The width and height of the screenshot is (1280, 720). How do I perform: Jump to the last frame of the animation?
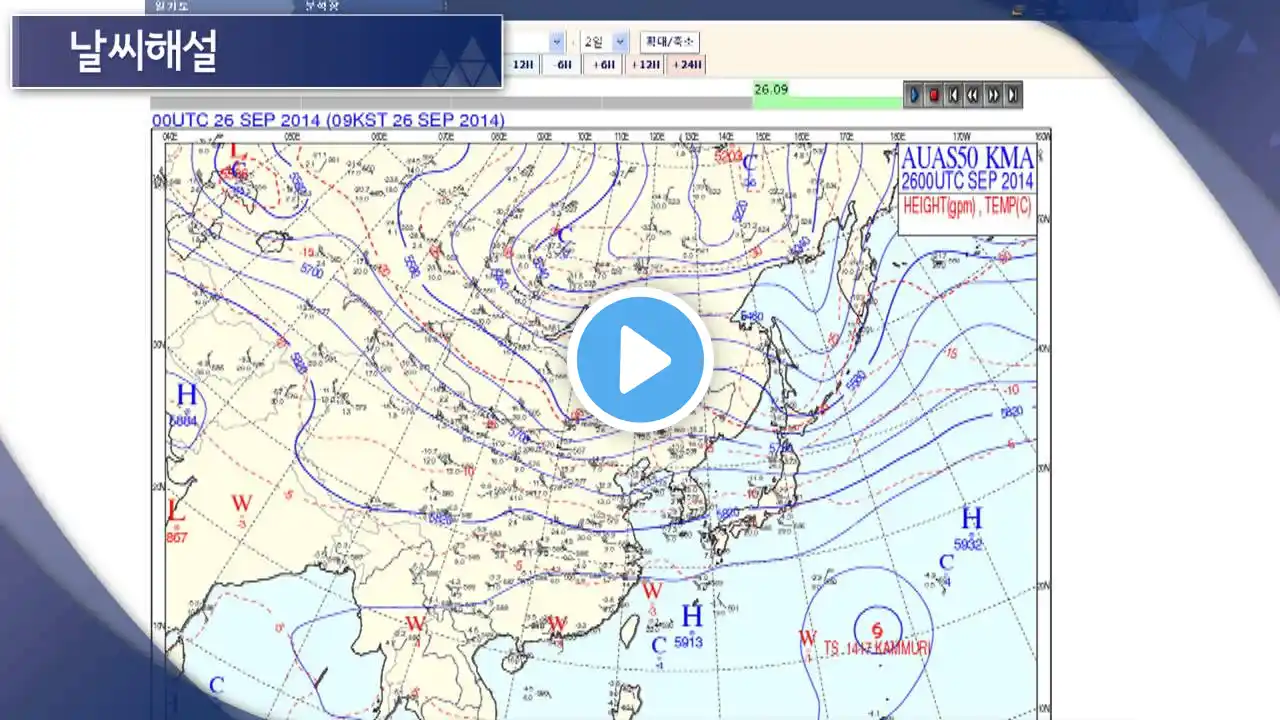tap(1012, 94)
